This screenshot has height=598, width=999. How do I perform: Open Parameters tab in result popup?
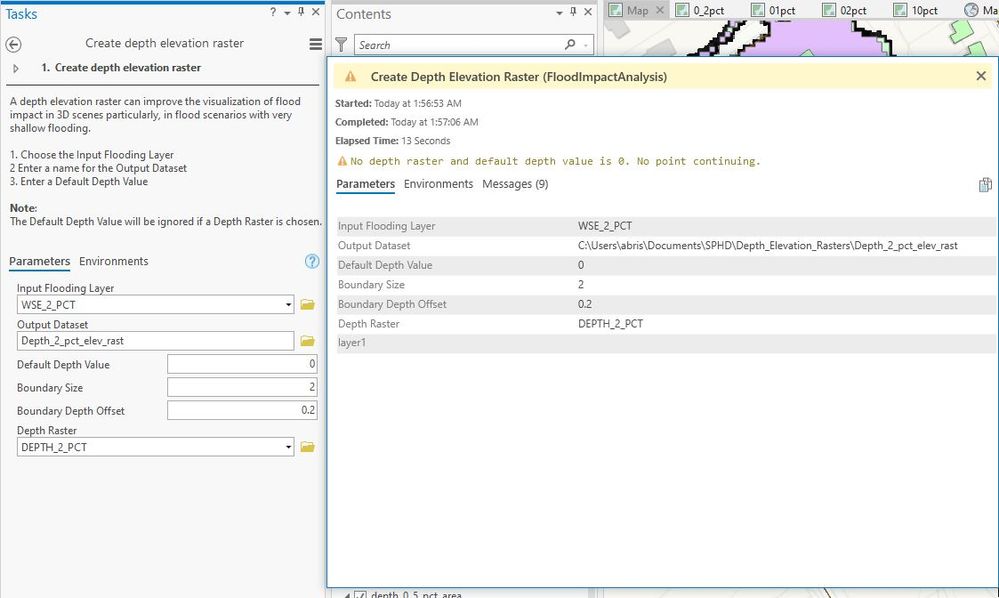pyautogui.click(x=366, y=184)
